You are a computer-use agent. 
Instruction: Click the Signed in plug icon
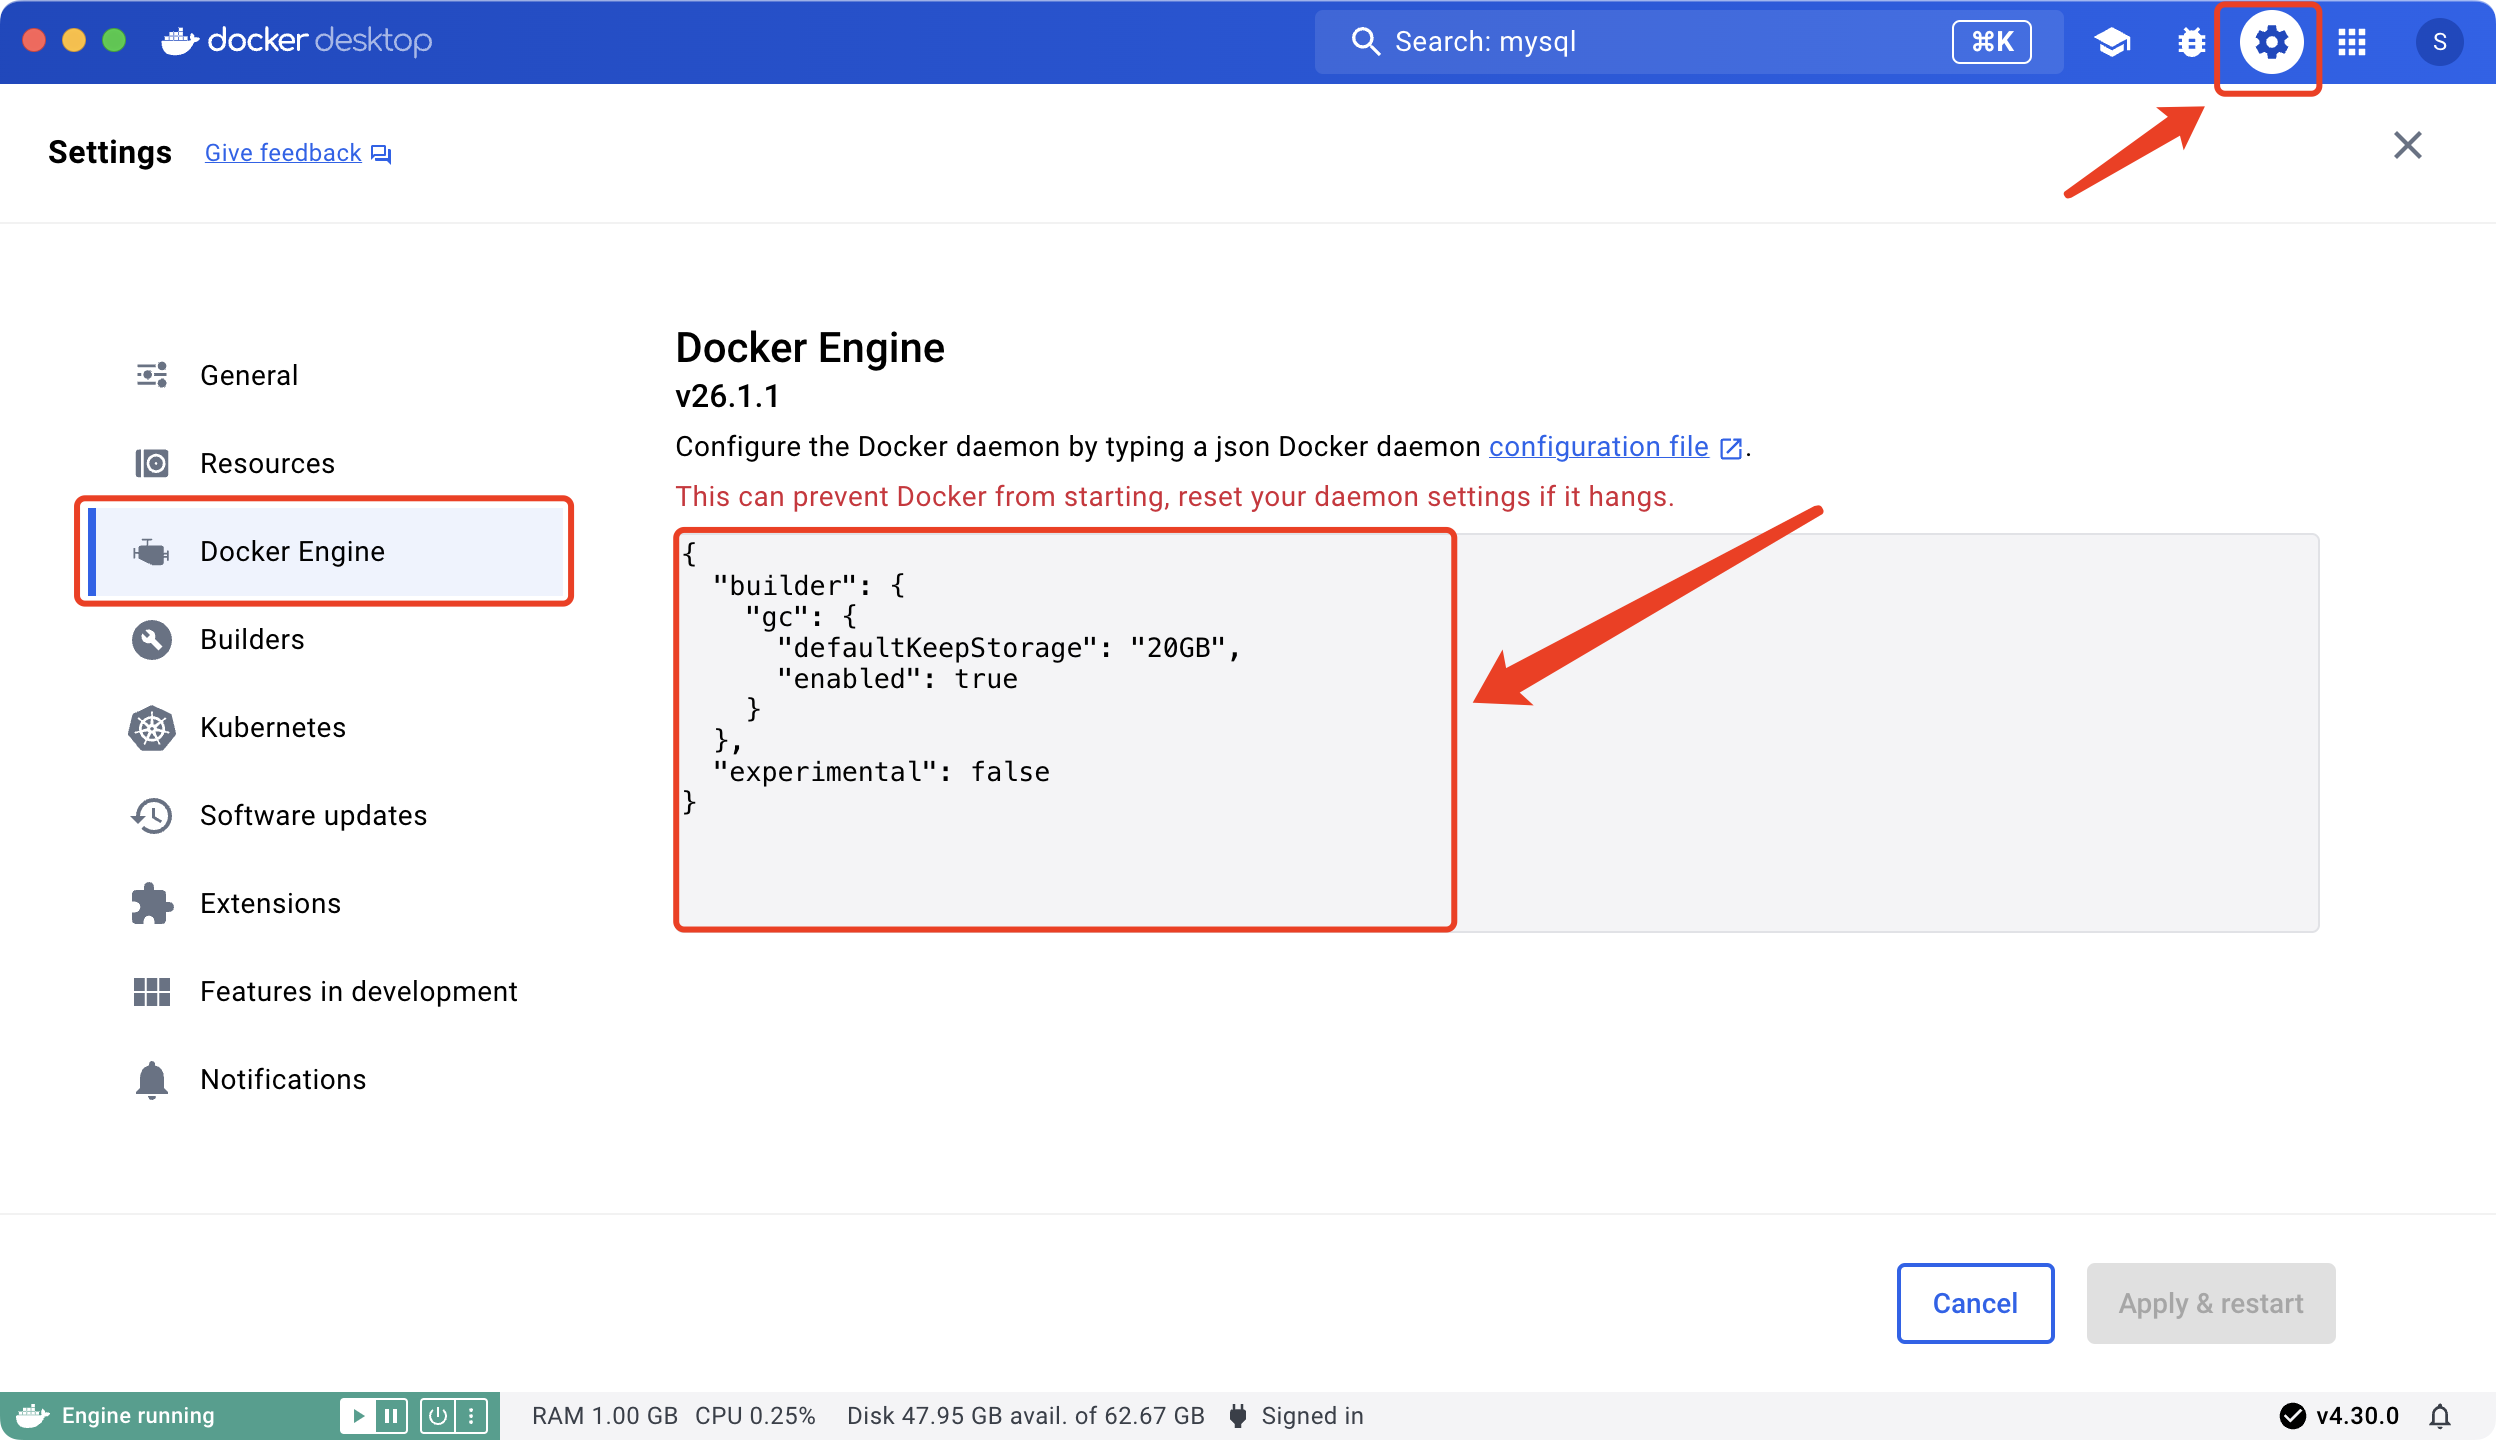1238,1415
